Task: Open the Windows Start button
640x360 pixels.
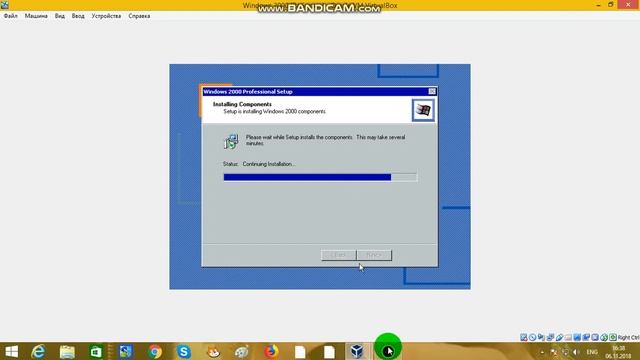Action: tap(11, 351)
